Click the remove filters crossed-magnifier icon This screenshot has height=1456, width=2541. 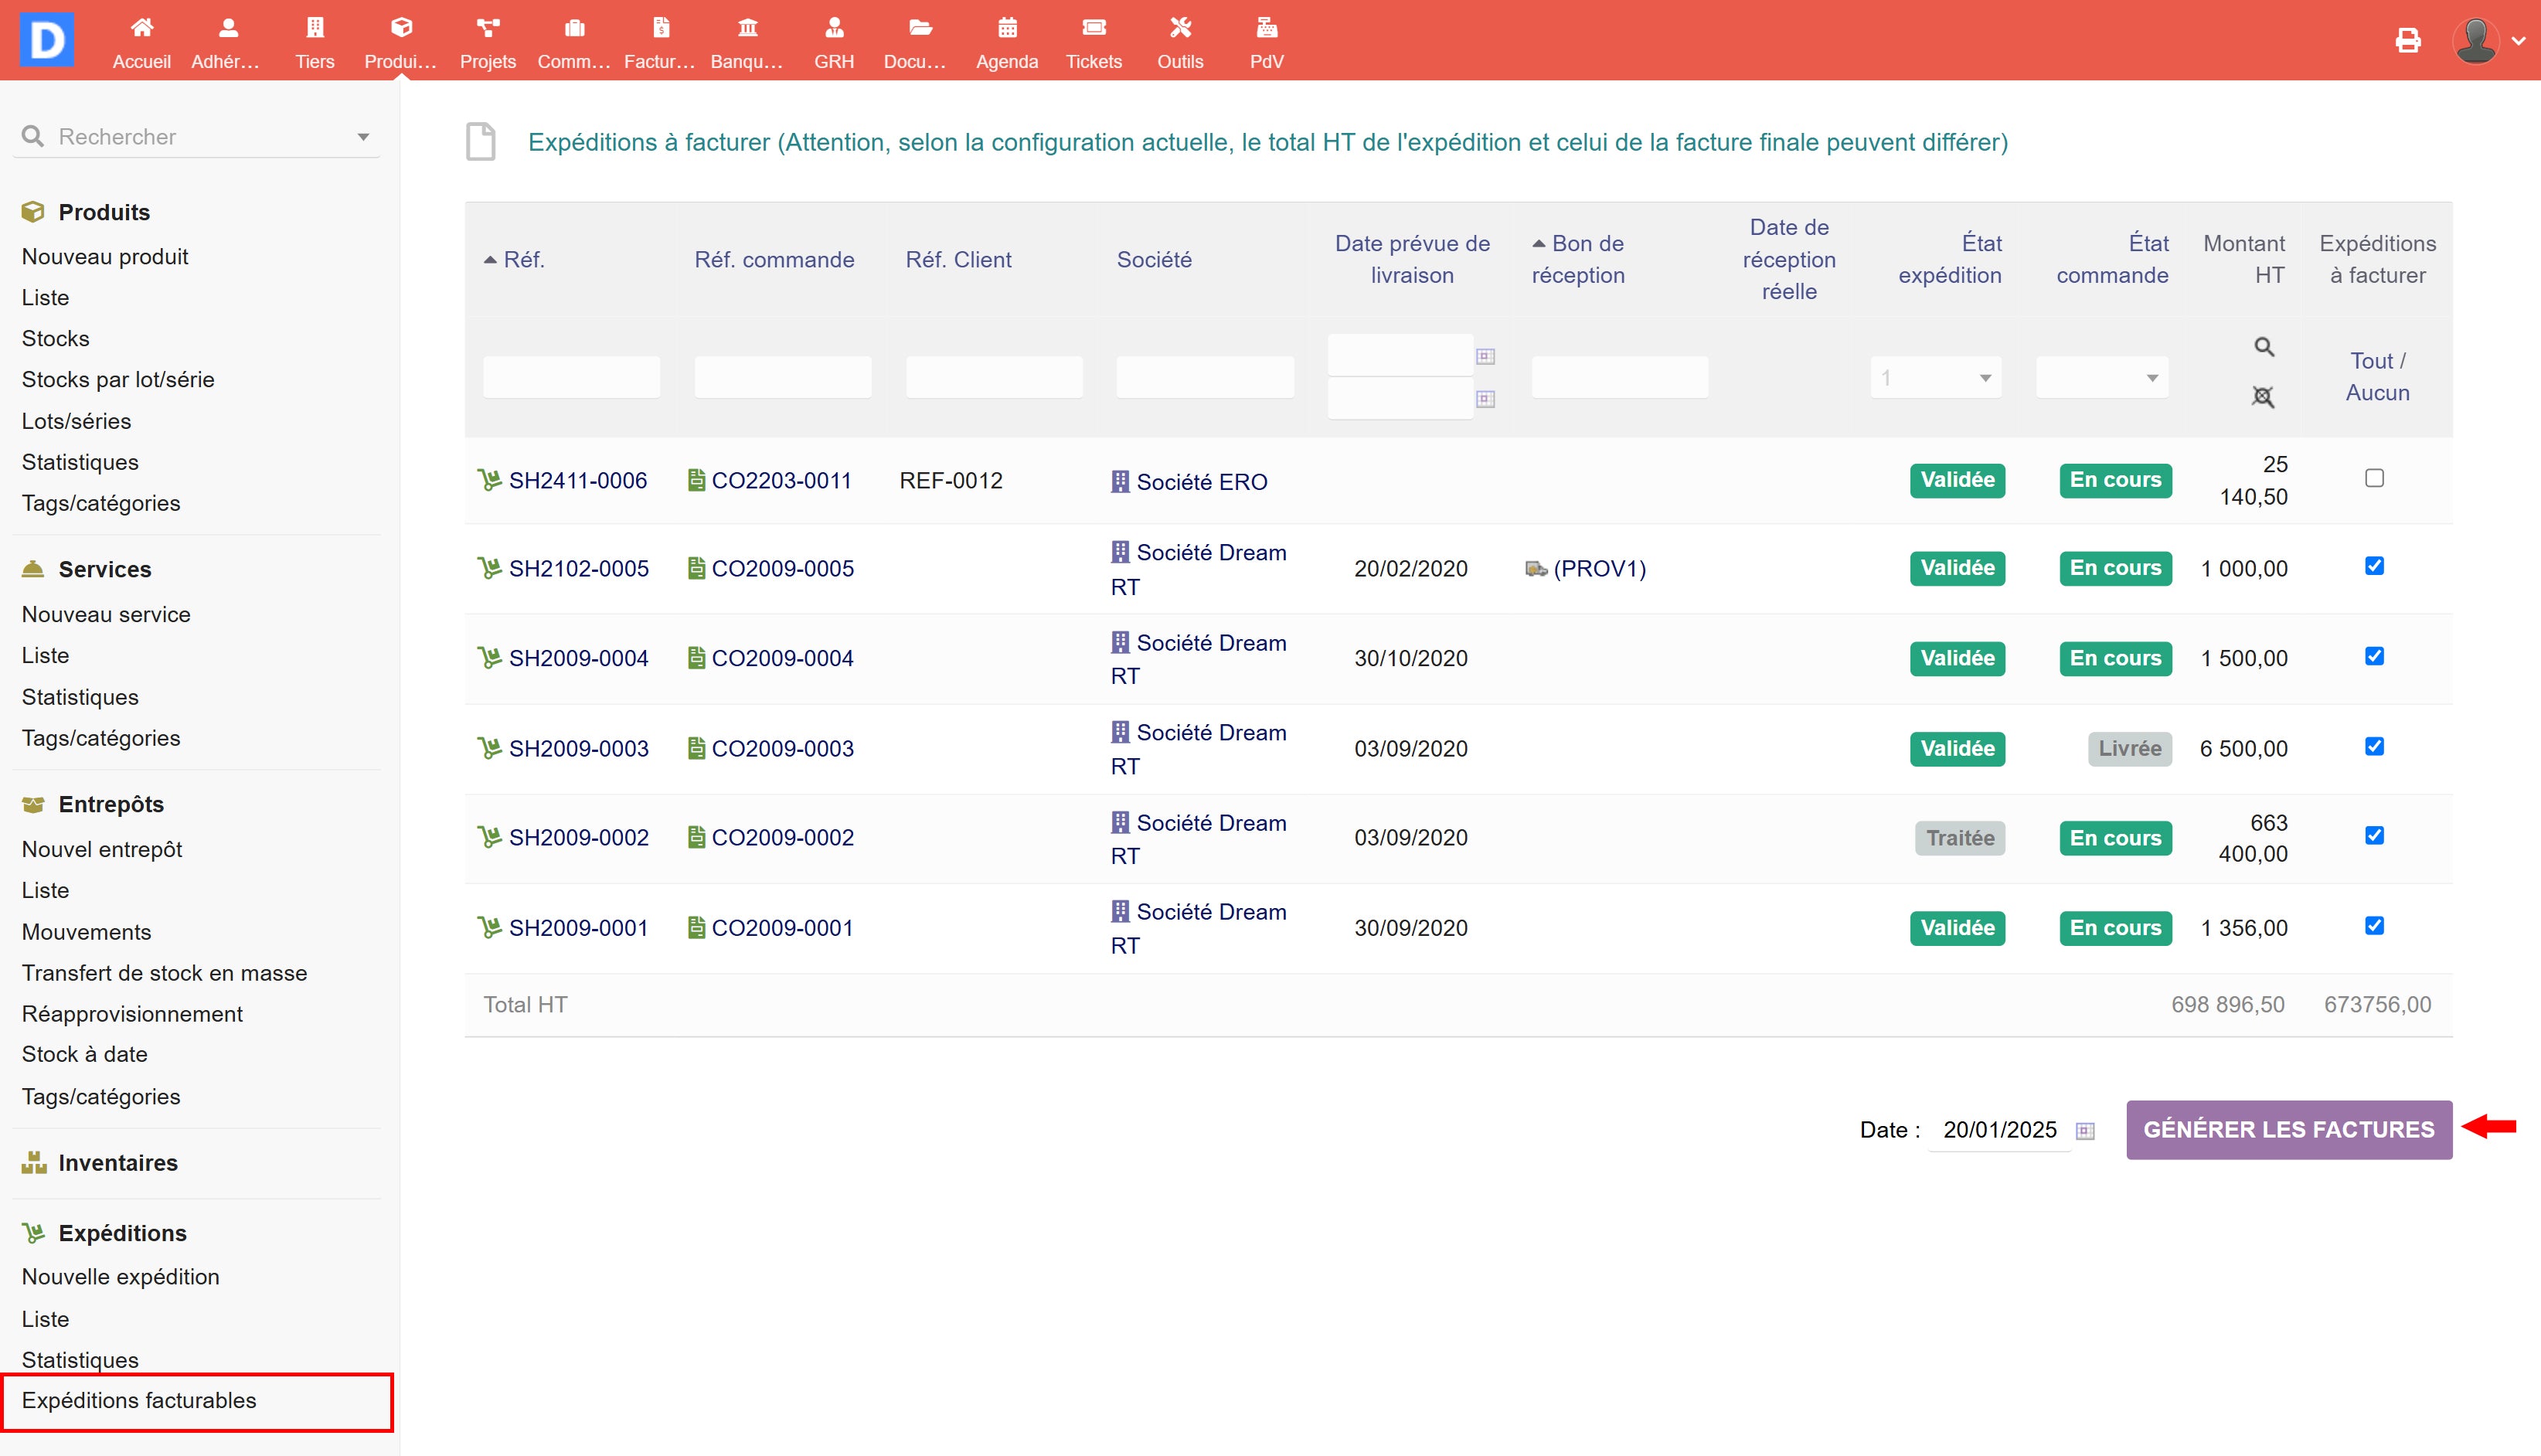pos(2263,397)
